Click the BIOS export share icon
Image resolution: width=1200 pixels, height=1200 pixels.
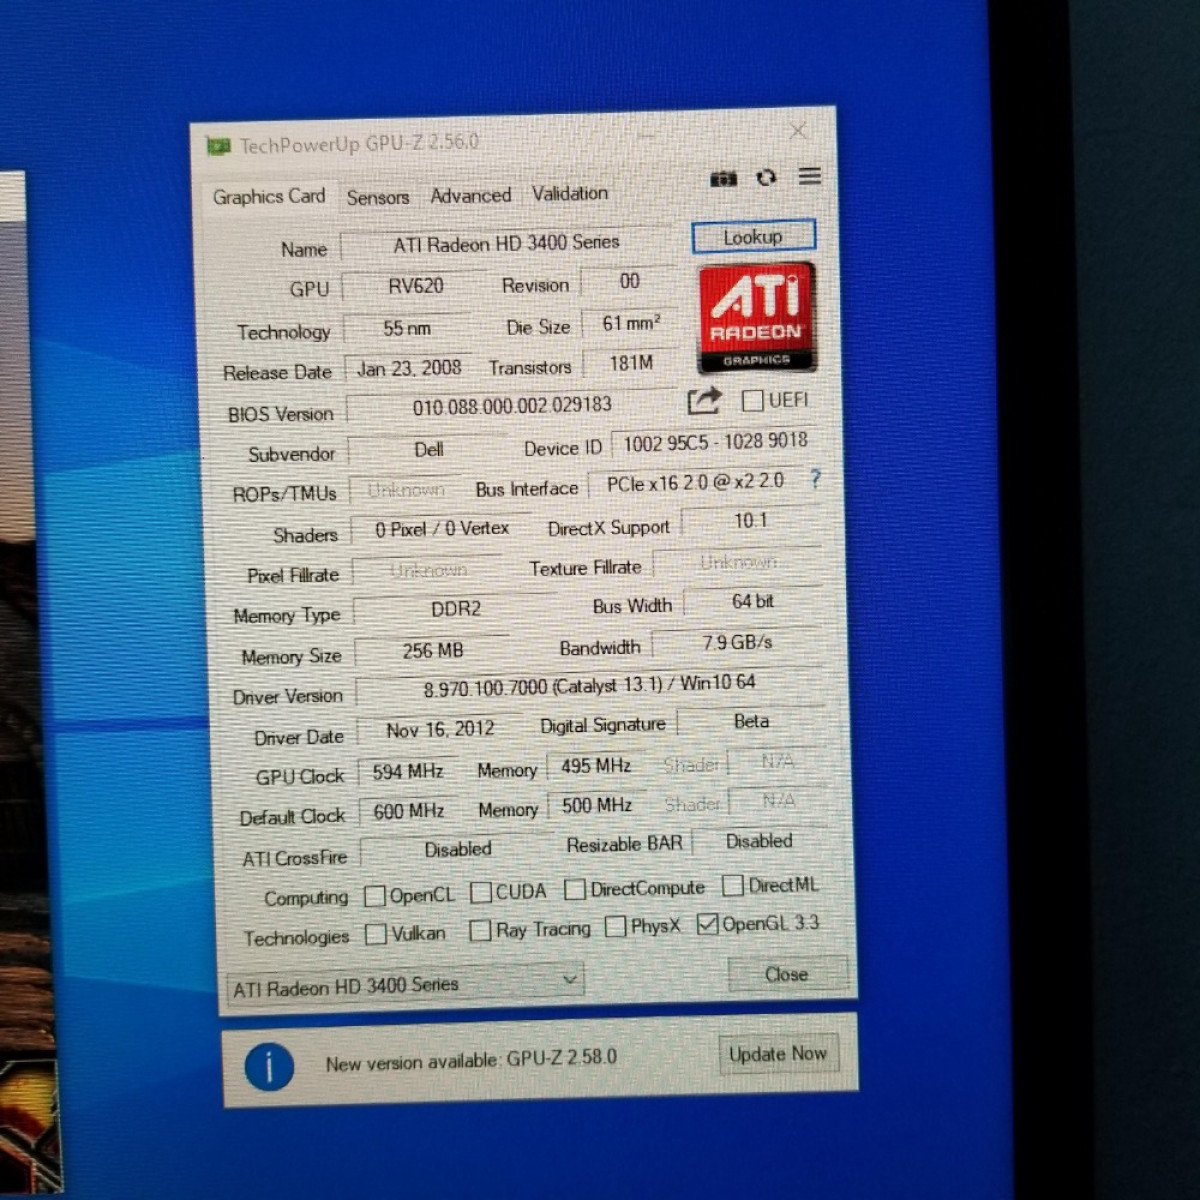click(704, 402)
